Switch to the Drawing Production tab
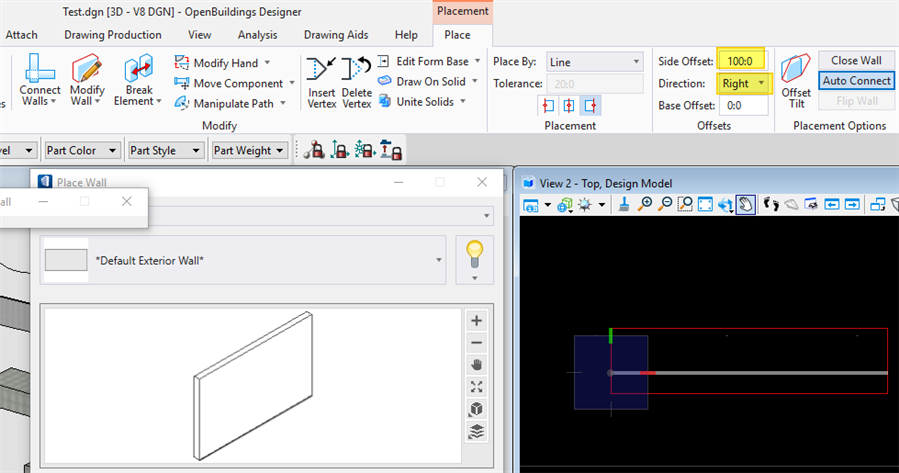899x473 pixels. coord(113,35)
